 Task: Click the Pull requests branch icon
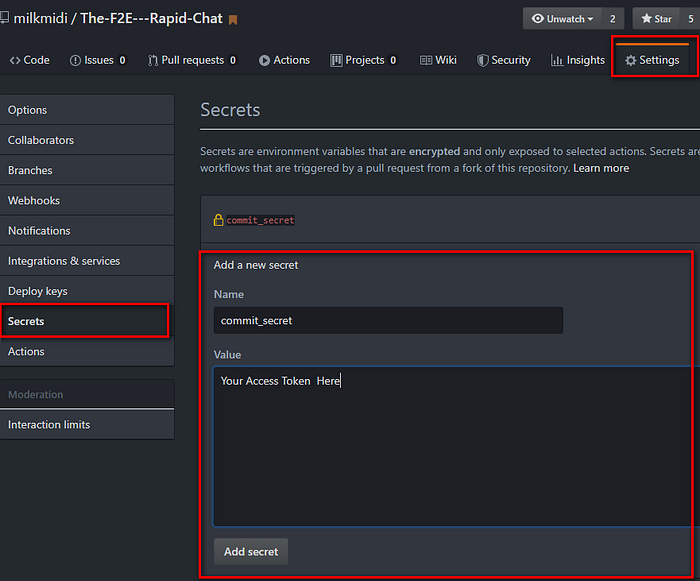(x=153, y=60)
